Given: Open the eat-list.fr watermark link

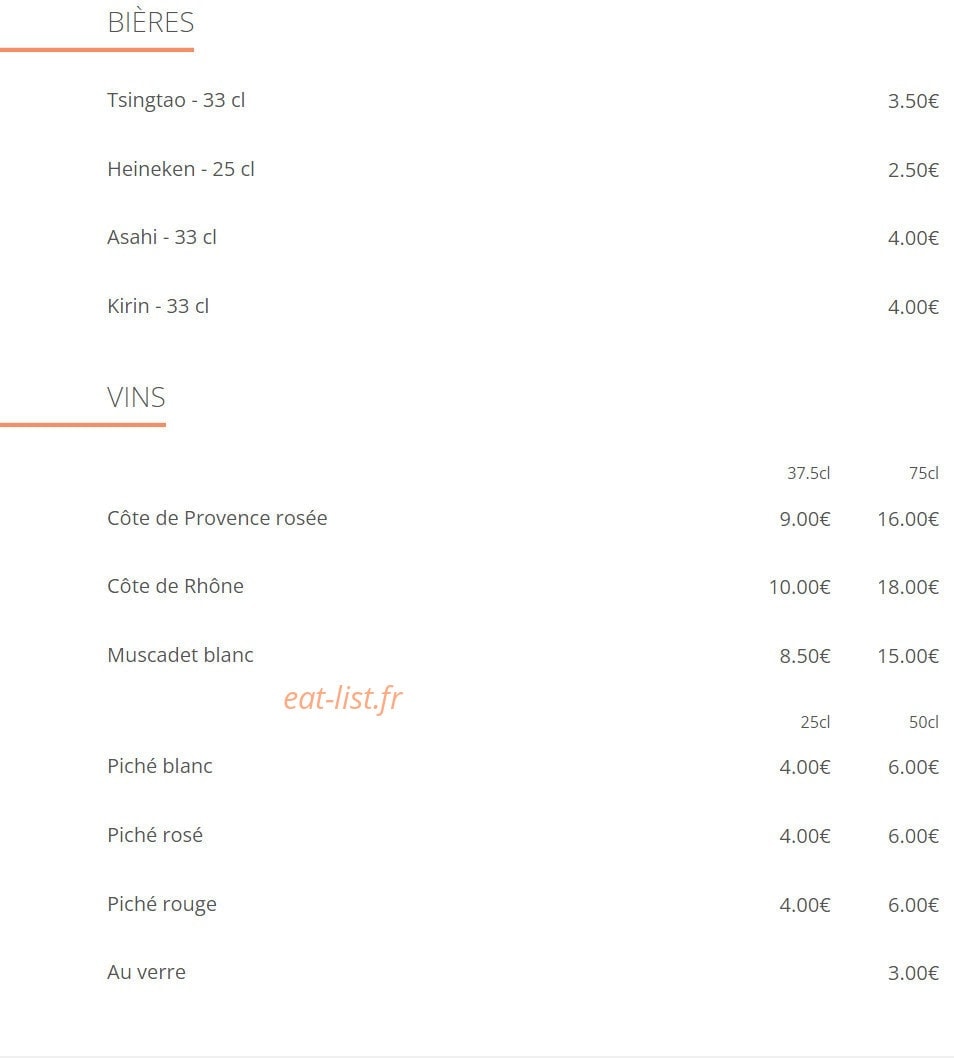Looking at the screenshot, I should (343, 698).
